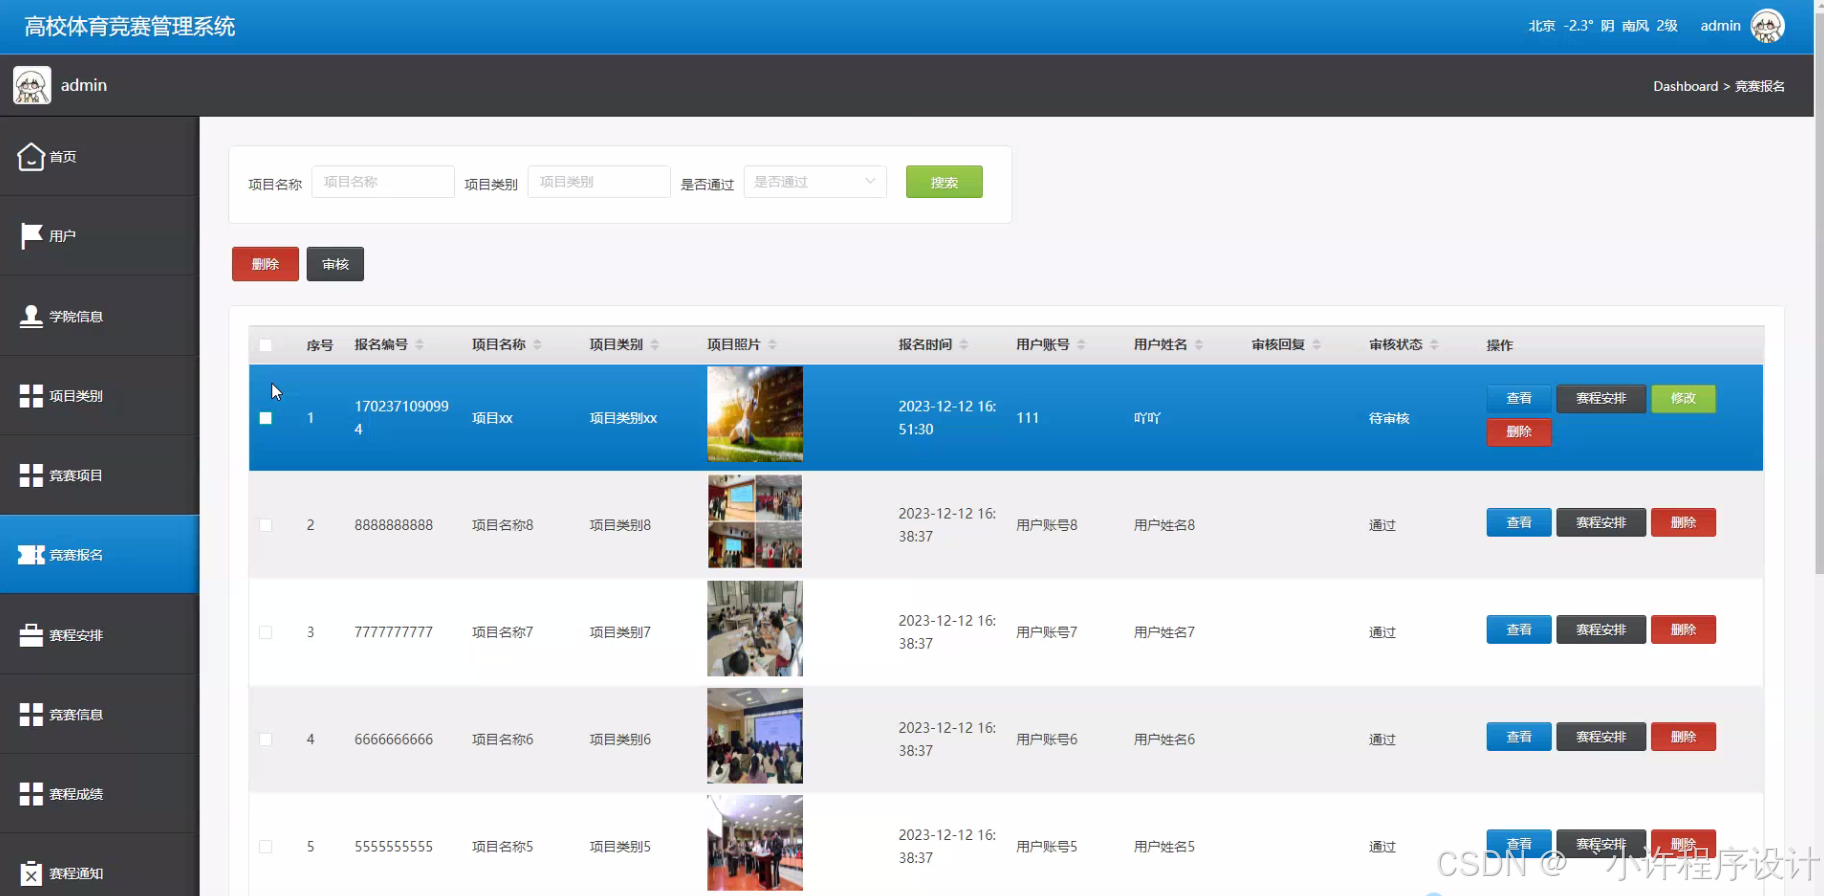Sort by 项目类别 column arrows
Viewport: 1824px width, 896px height.
655,344
